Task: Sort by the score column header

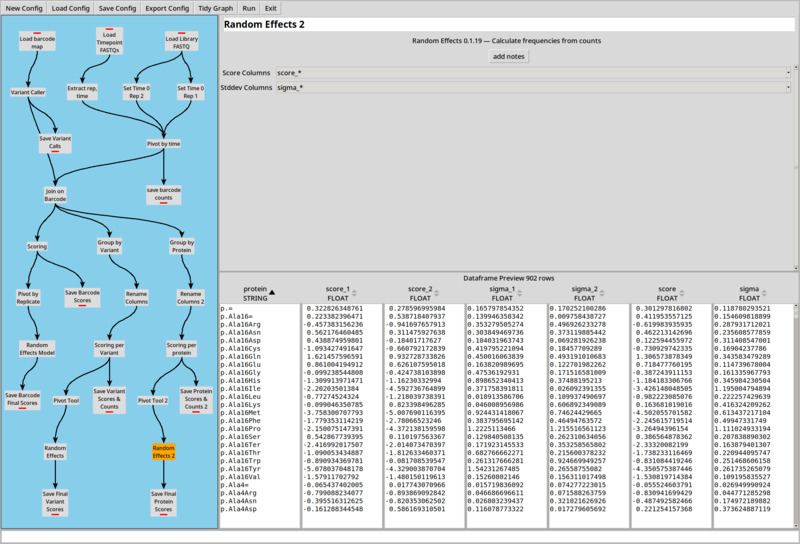Action: click(670, 293)
